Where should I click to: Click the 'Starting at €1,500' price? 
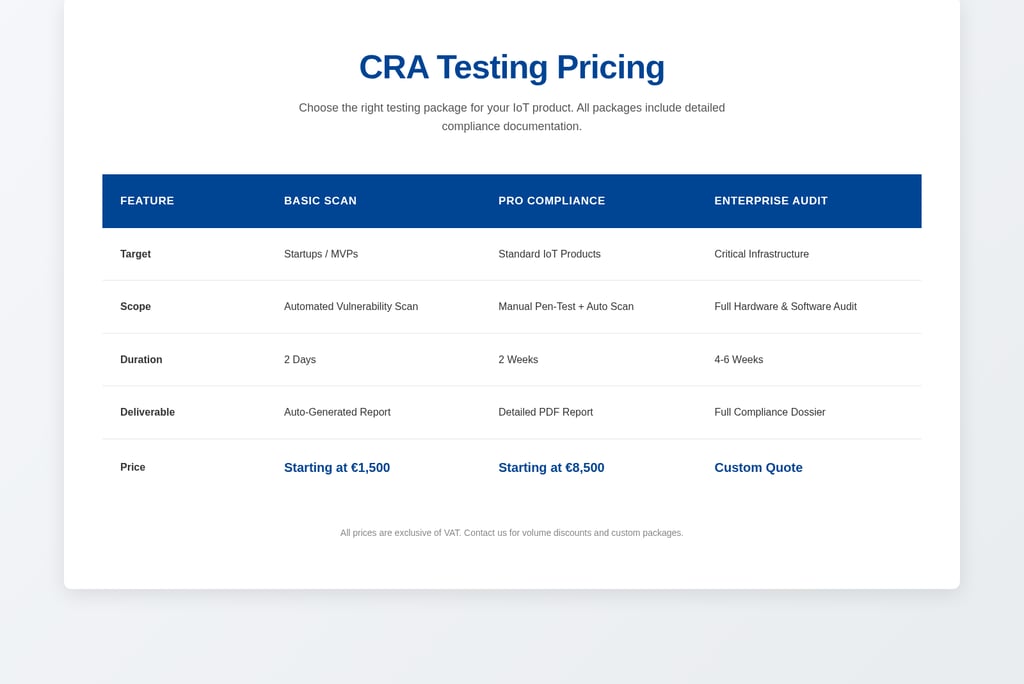336,468
